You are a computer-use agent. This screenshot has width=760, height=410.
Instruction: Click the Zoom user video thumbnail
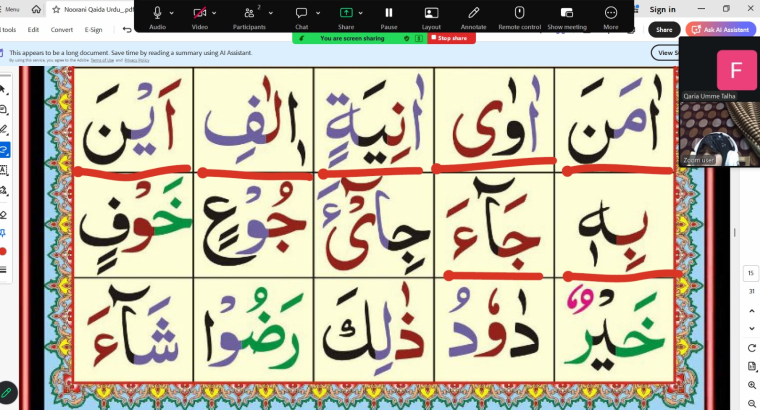pos(719,134)
